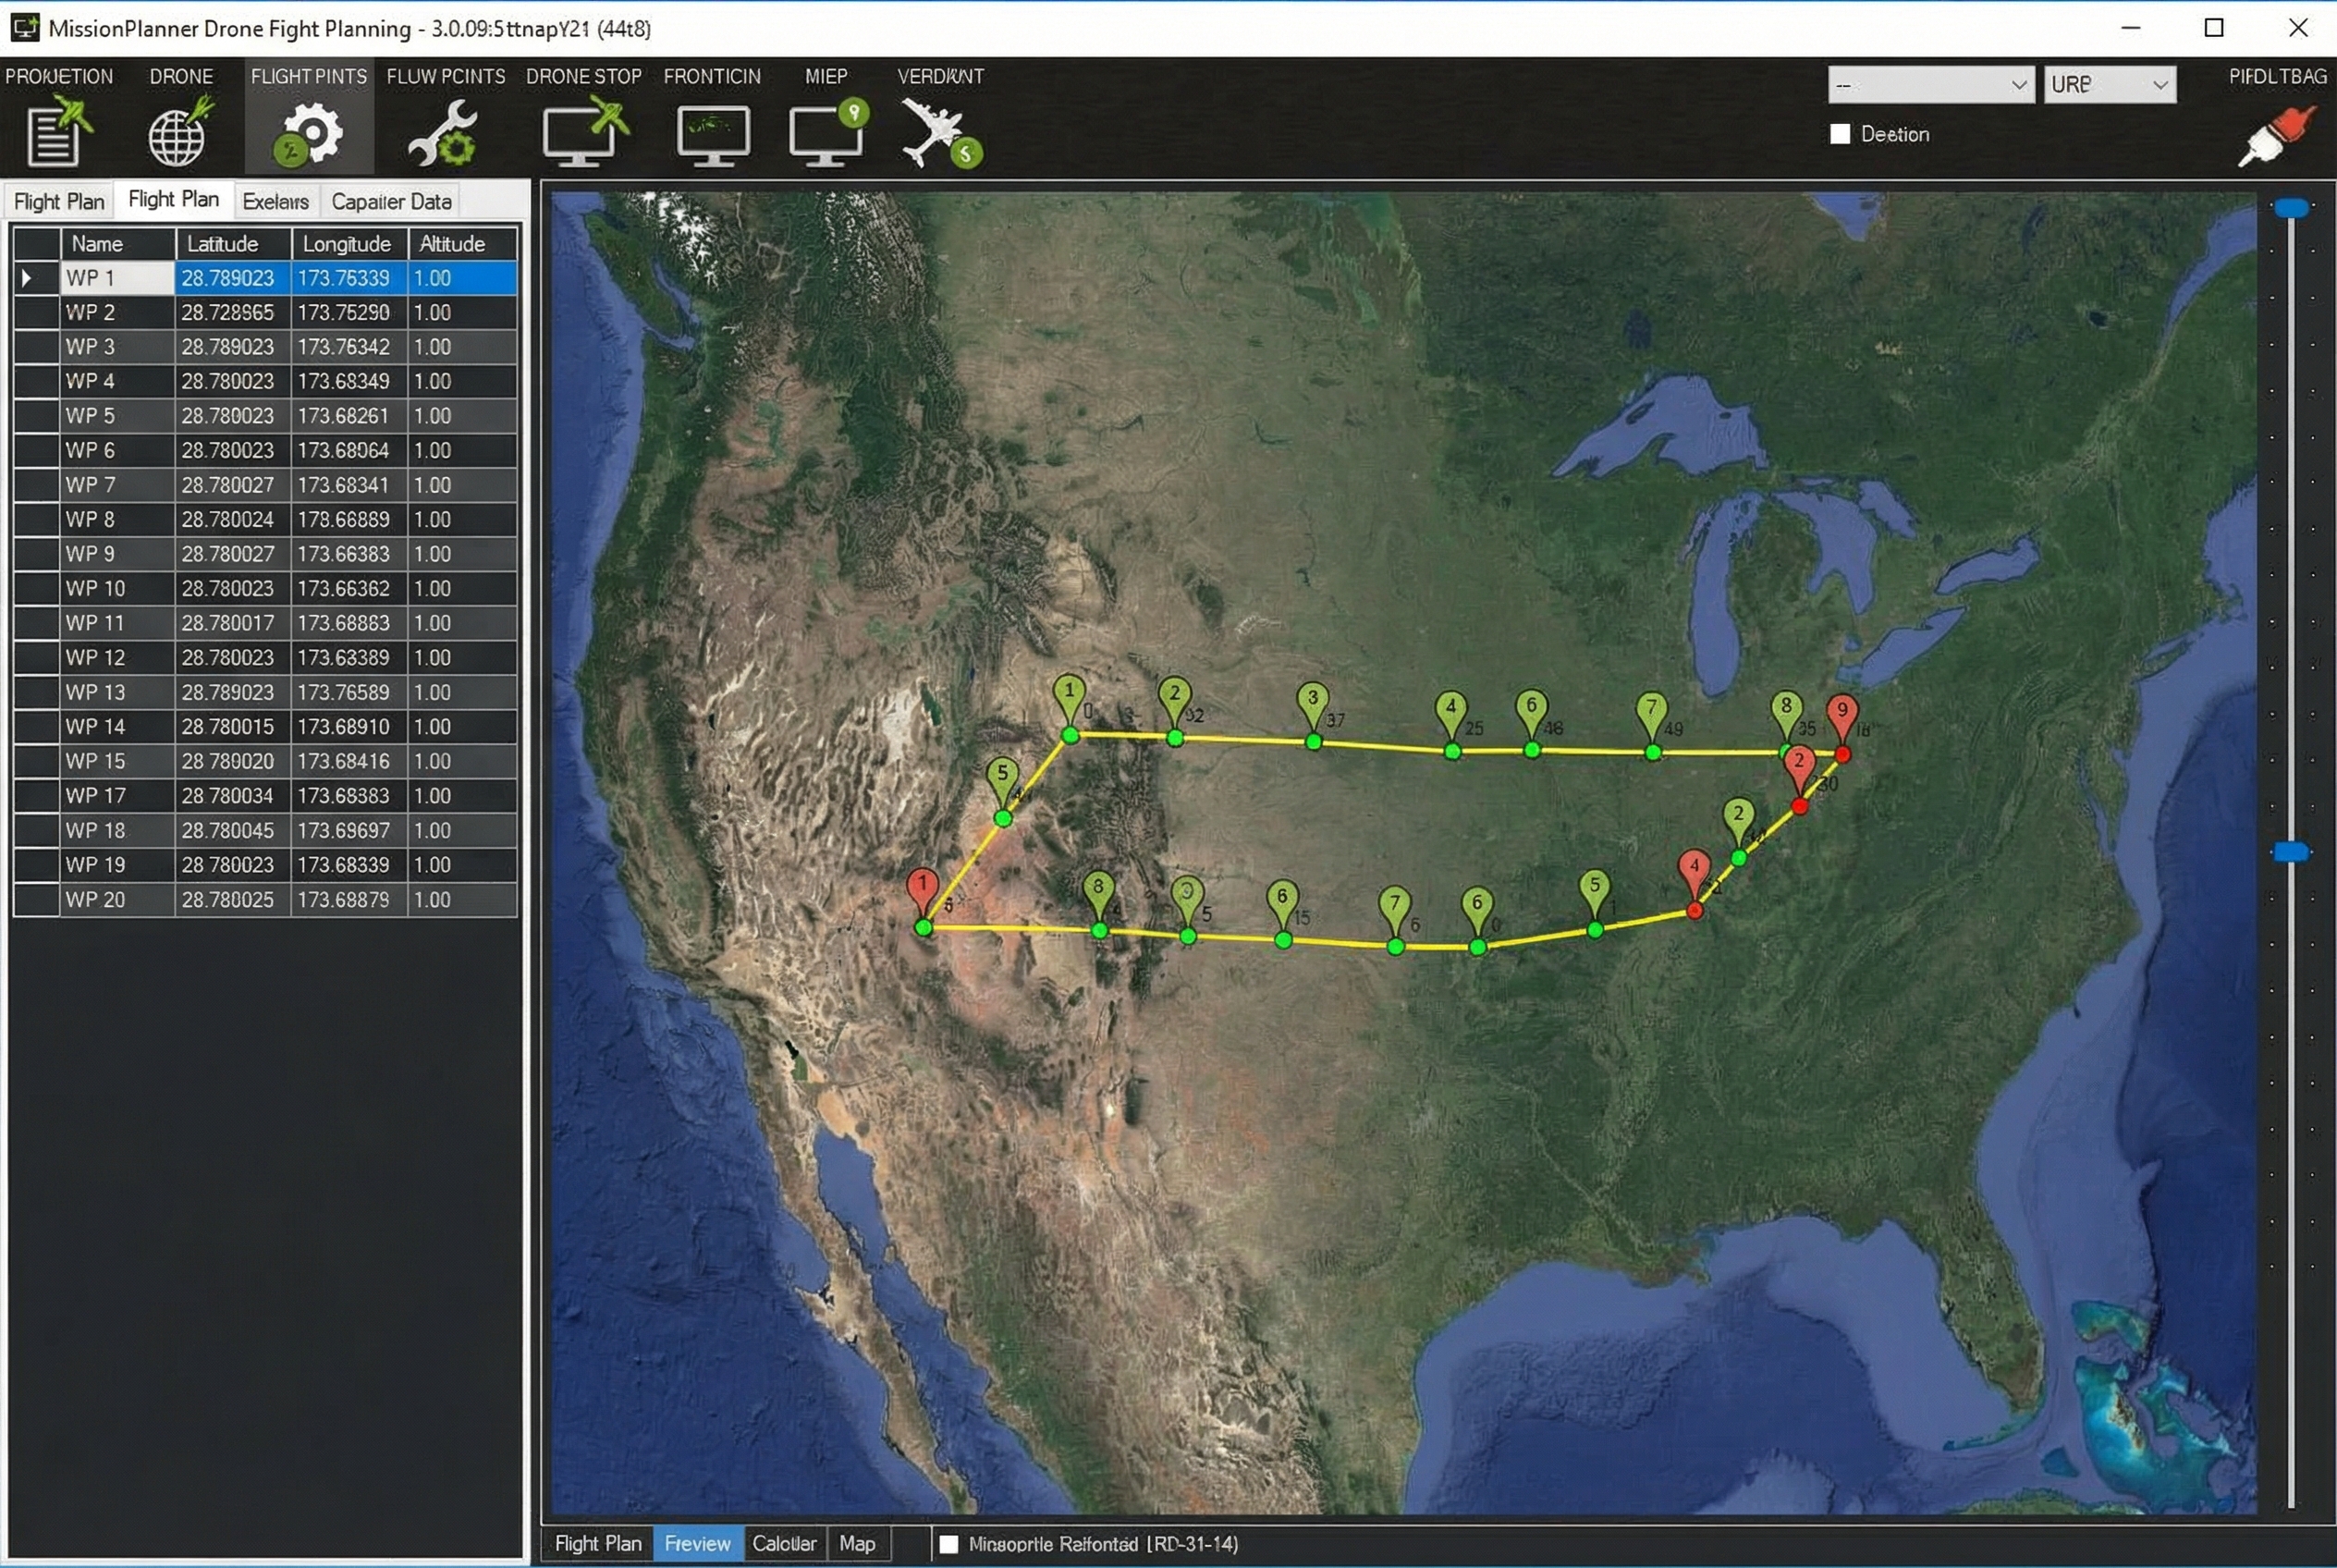Viewport: 2337px width, 1568px height.
Task: Open the FRONTICIN monitor icon
Action: point(712,134)
